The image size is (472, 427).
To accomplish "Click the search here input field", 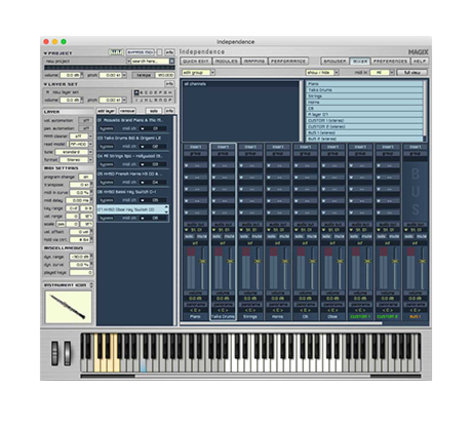I will 150,61.
